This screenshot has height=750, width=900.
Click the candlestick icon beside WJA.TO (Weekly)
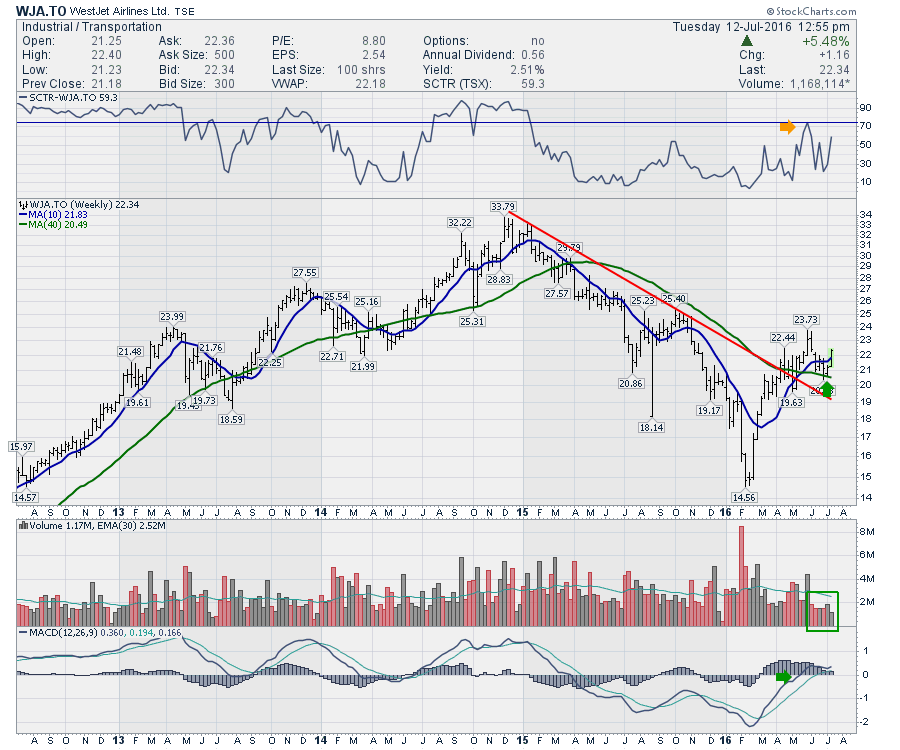click(23, 205)
